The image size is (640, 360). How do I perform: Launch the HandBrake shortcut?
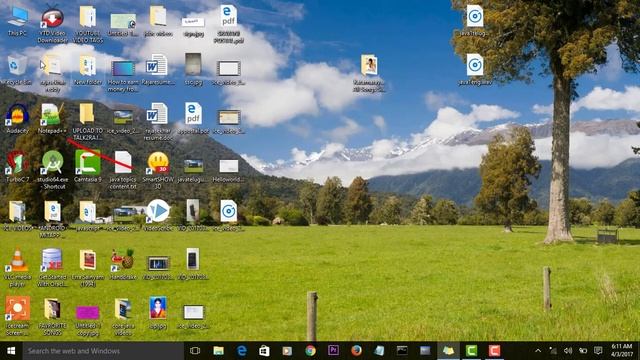click(123, 264)
